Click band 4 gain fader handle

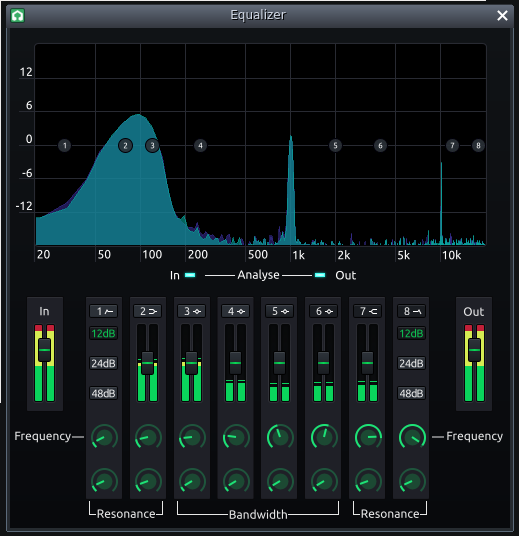236,363
